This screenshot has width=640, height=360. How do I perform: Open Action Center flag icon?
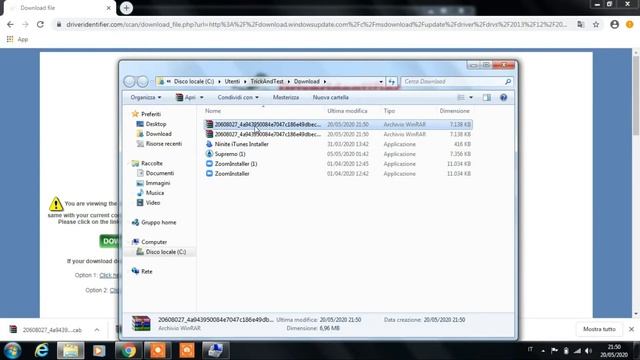pos(554,351)
